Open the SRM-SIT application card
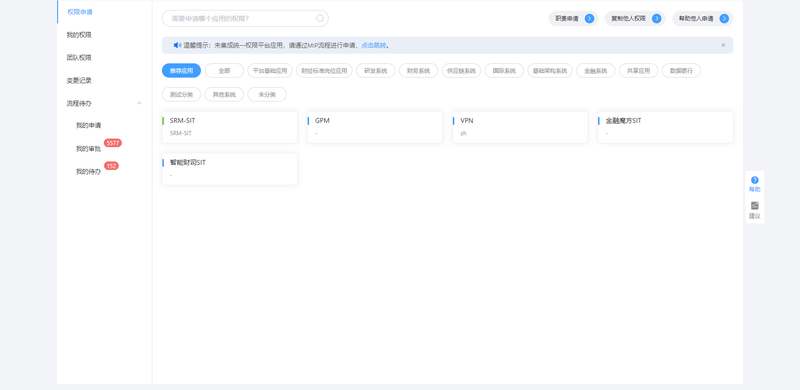 (x=230, y=127)
